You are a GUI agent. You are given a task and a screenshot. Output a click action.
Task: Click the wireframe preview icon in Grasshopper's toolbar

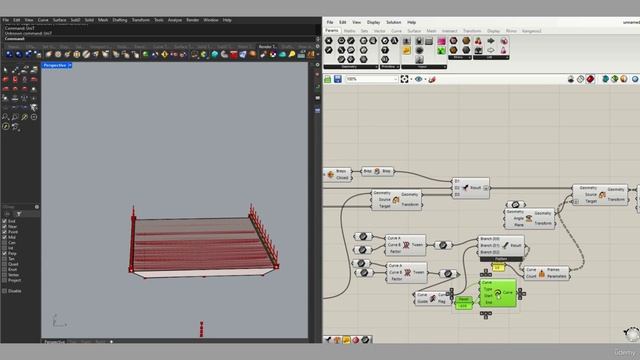(580, 79)
